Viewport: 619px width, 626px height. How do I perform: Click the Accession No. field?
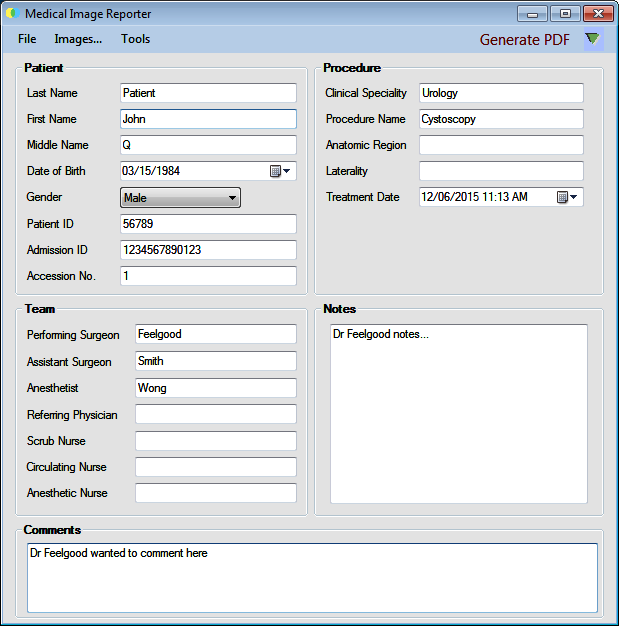tap(208, 276)
